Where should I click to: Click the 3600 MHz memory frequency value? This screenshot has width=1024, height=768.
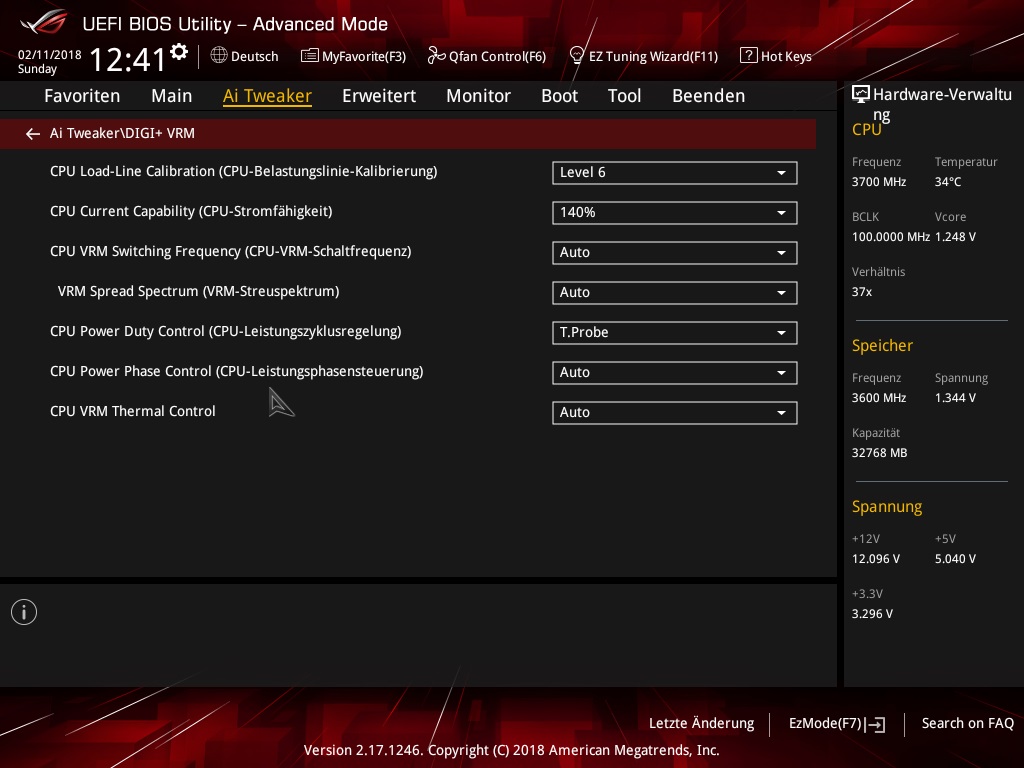point(879,398)
